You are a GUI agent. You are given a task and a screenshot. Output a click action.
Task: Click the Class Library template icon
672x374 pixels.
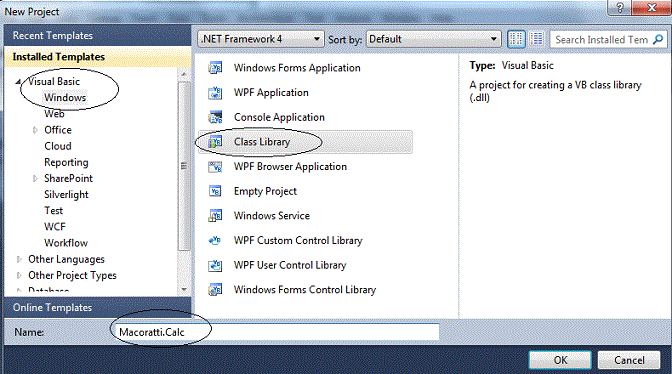pyautogui.click(x=215, y=142)
